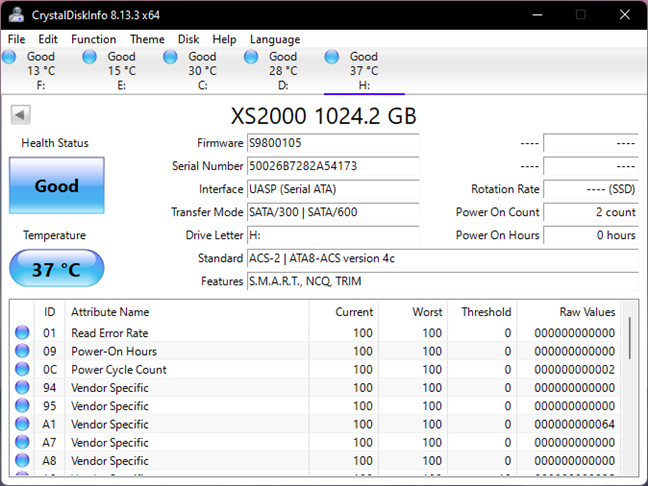Screen dimensions: 648x486
Task: Click status orb for Power-On Hours row
Action: point(22,351)
